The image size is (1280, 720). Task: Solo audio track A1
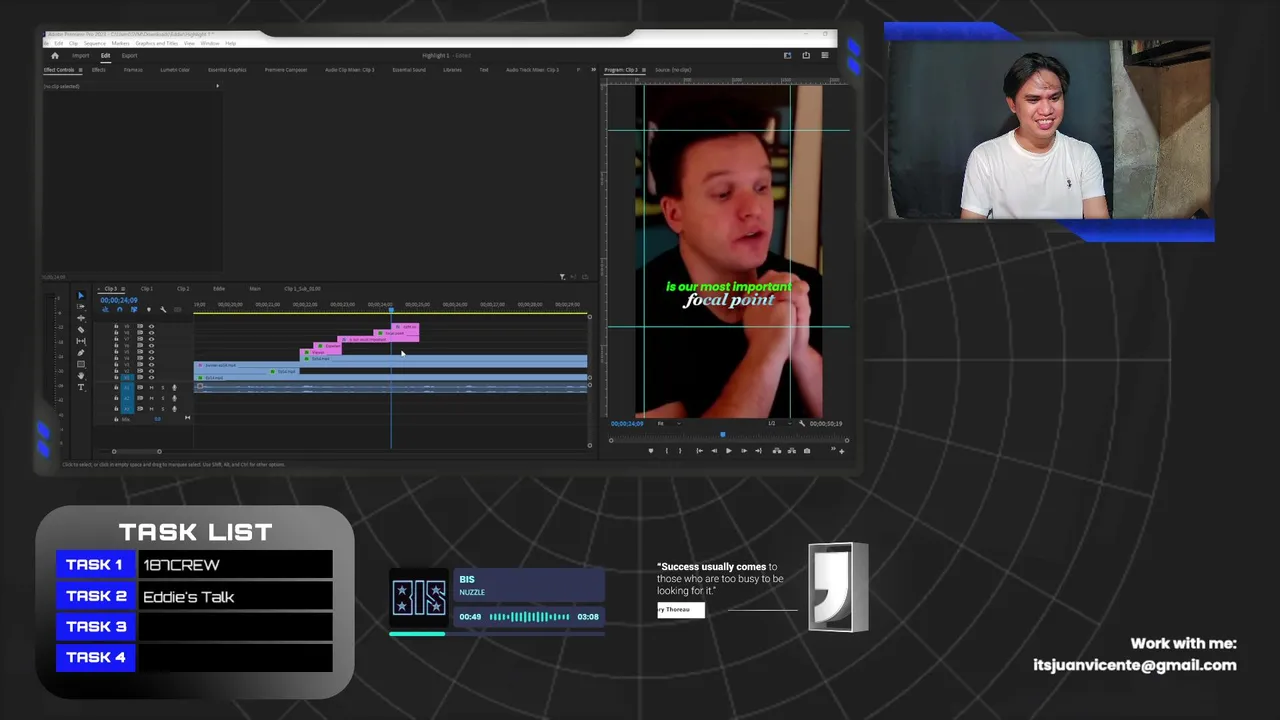(x=163, y=387)
